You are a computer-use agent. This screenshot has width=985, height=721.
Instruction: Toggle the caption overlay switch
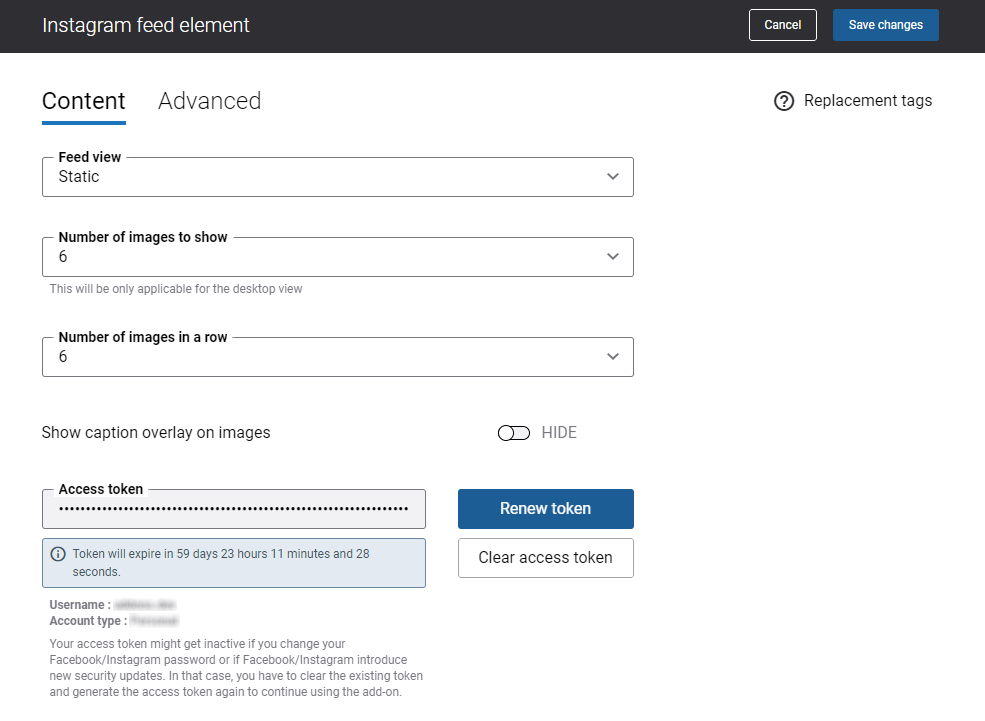514,433
